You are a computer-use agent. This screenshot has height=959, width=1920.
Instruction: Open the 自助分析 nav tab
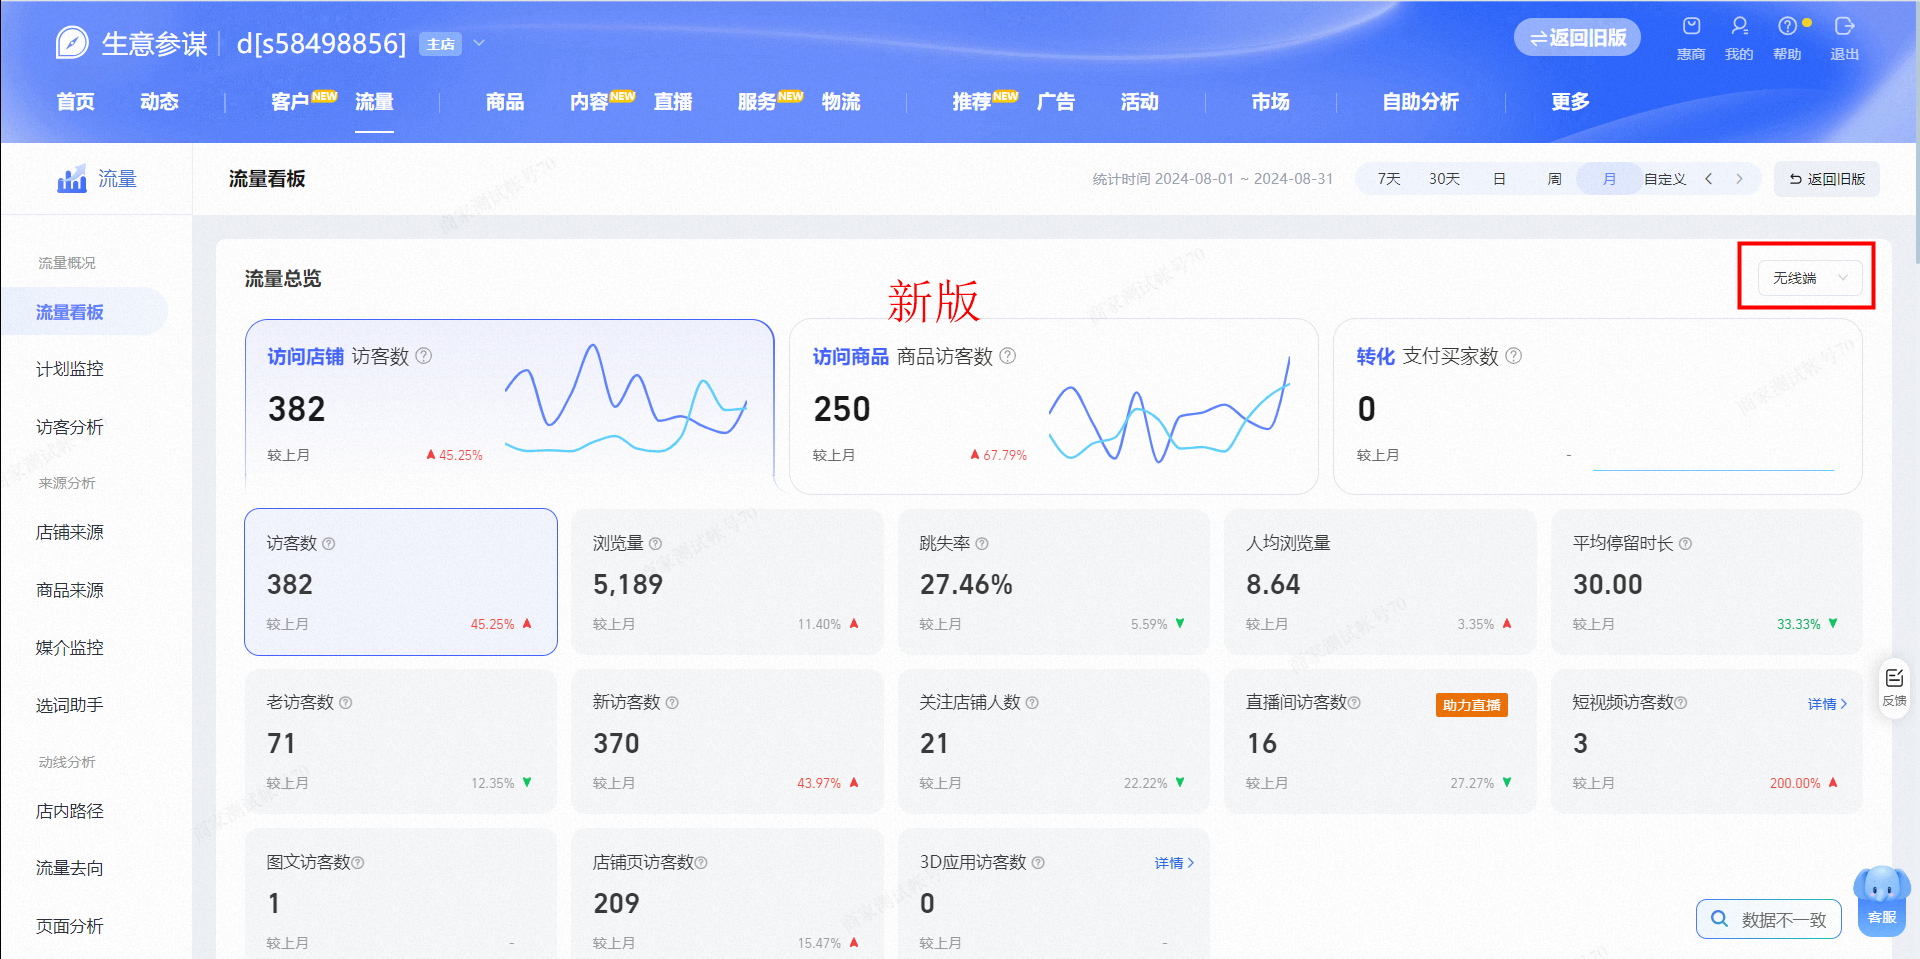pos(1420,102)
